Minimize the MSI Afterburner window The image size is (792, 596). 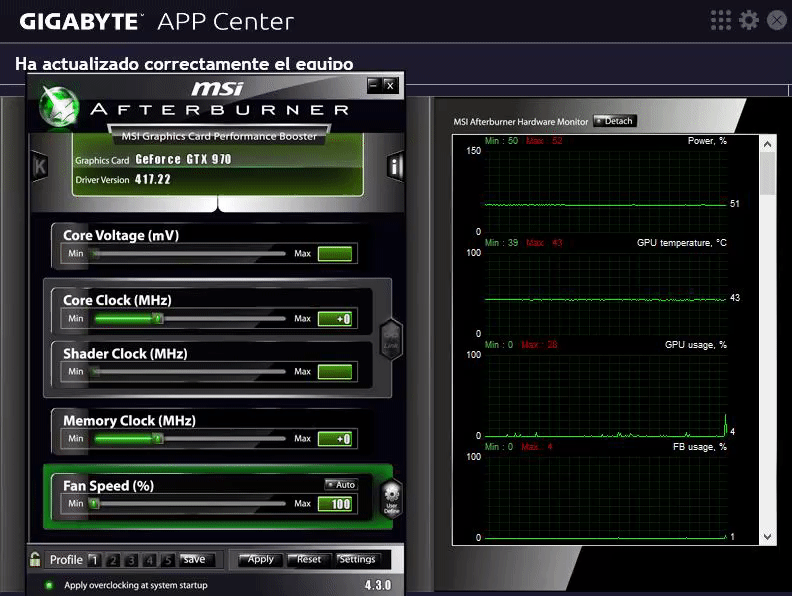(374, 85)
